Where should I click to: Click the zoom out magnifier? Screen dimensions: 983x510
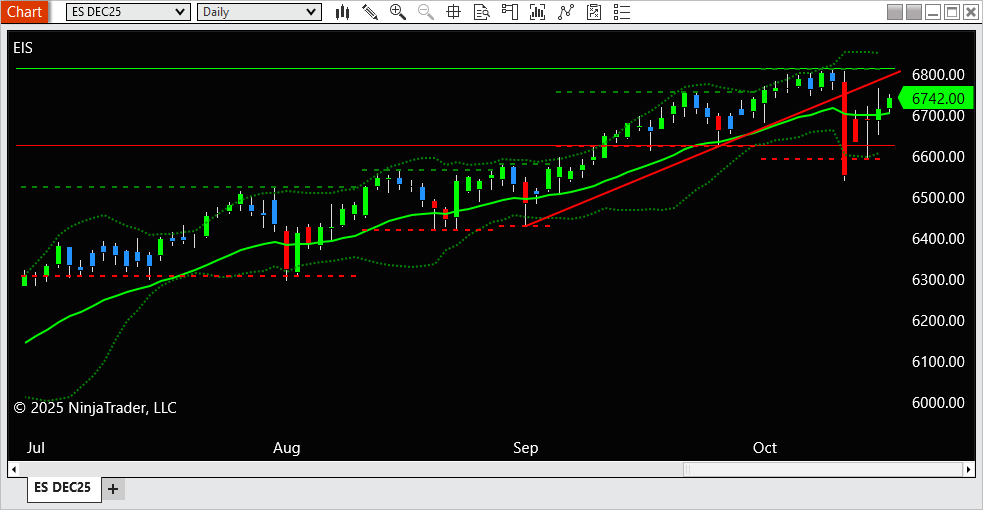point(426,12)
